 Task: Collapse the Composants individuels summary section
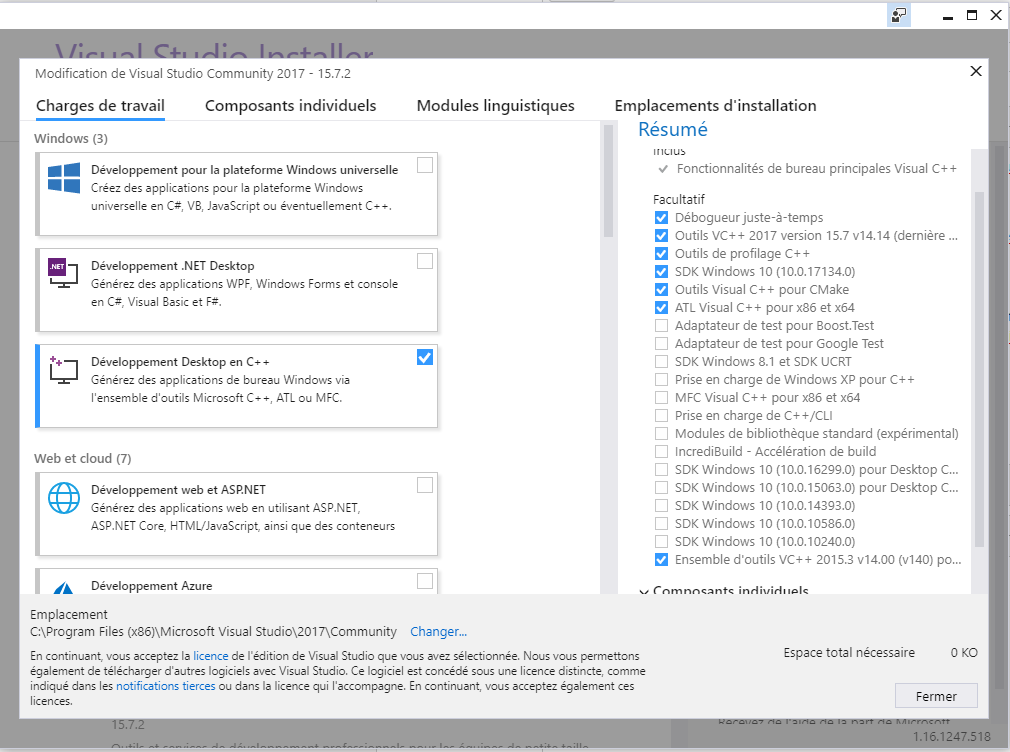pyautogui.click(x=643, y=591)
